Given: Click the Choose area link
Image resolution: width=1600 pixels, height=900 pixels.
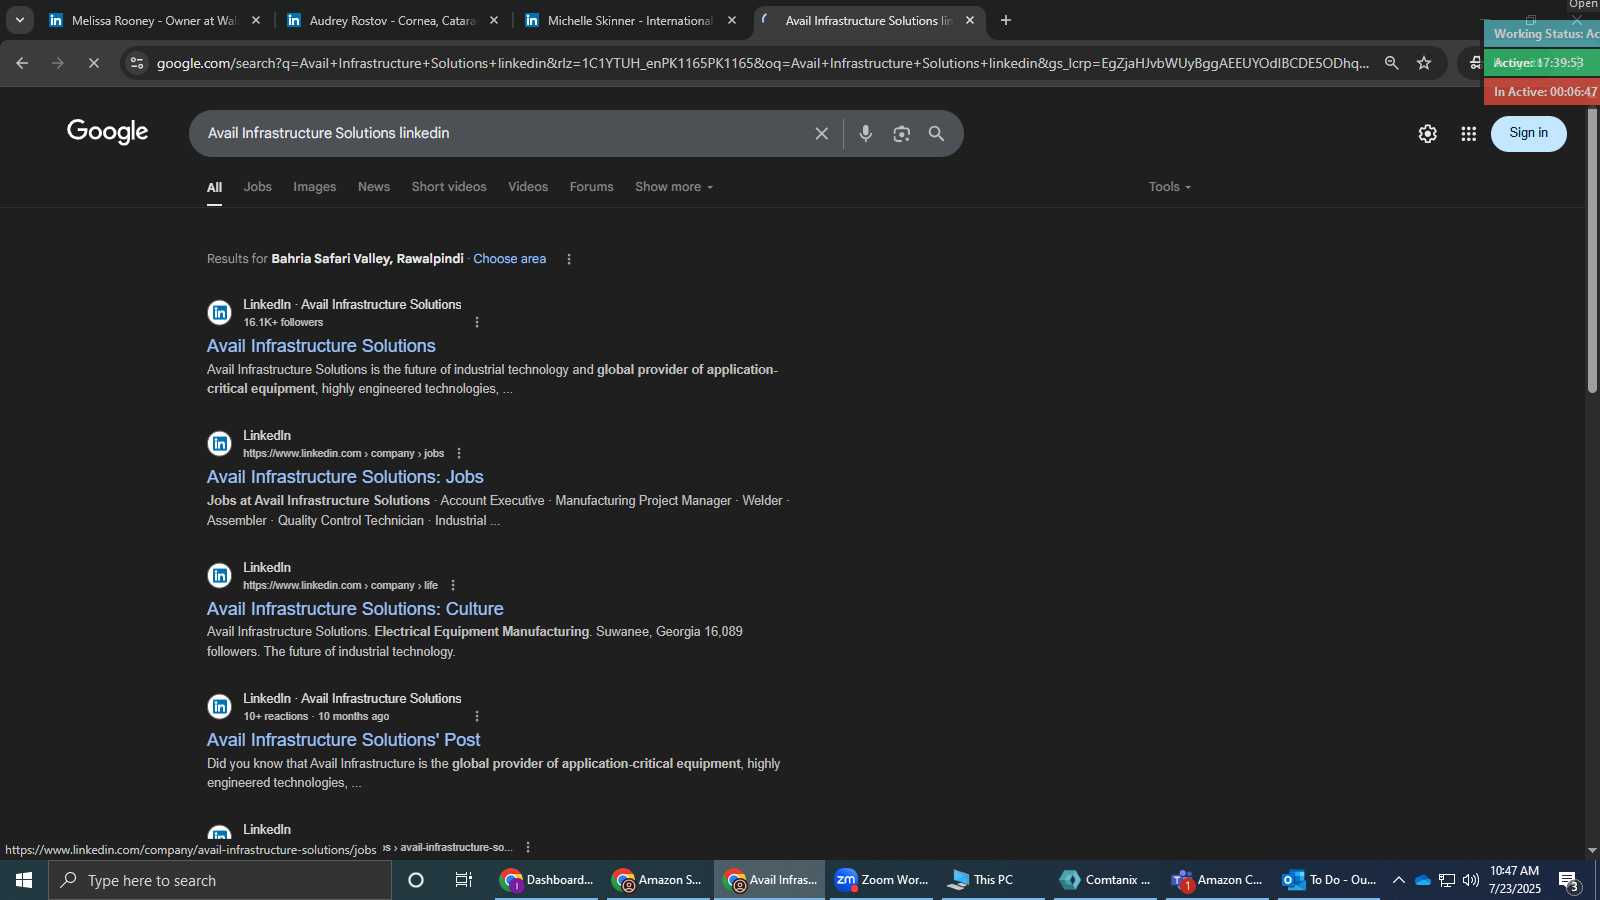Looking at the screenshot, I should click(x=510, y=259).
